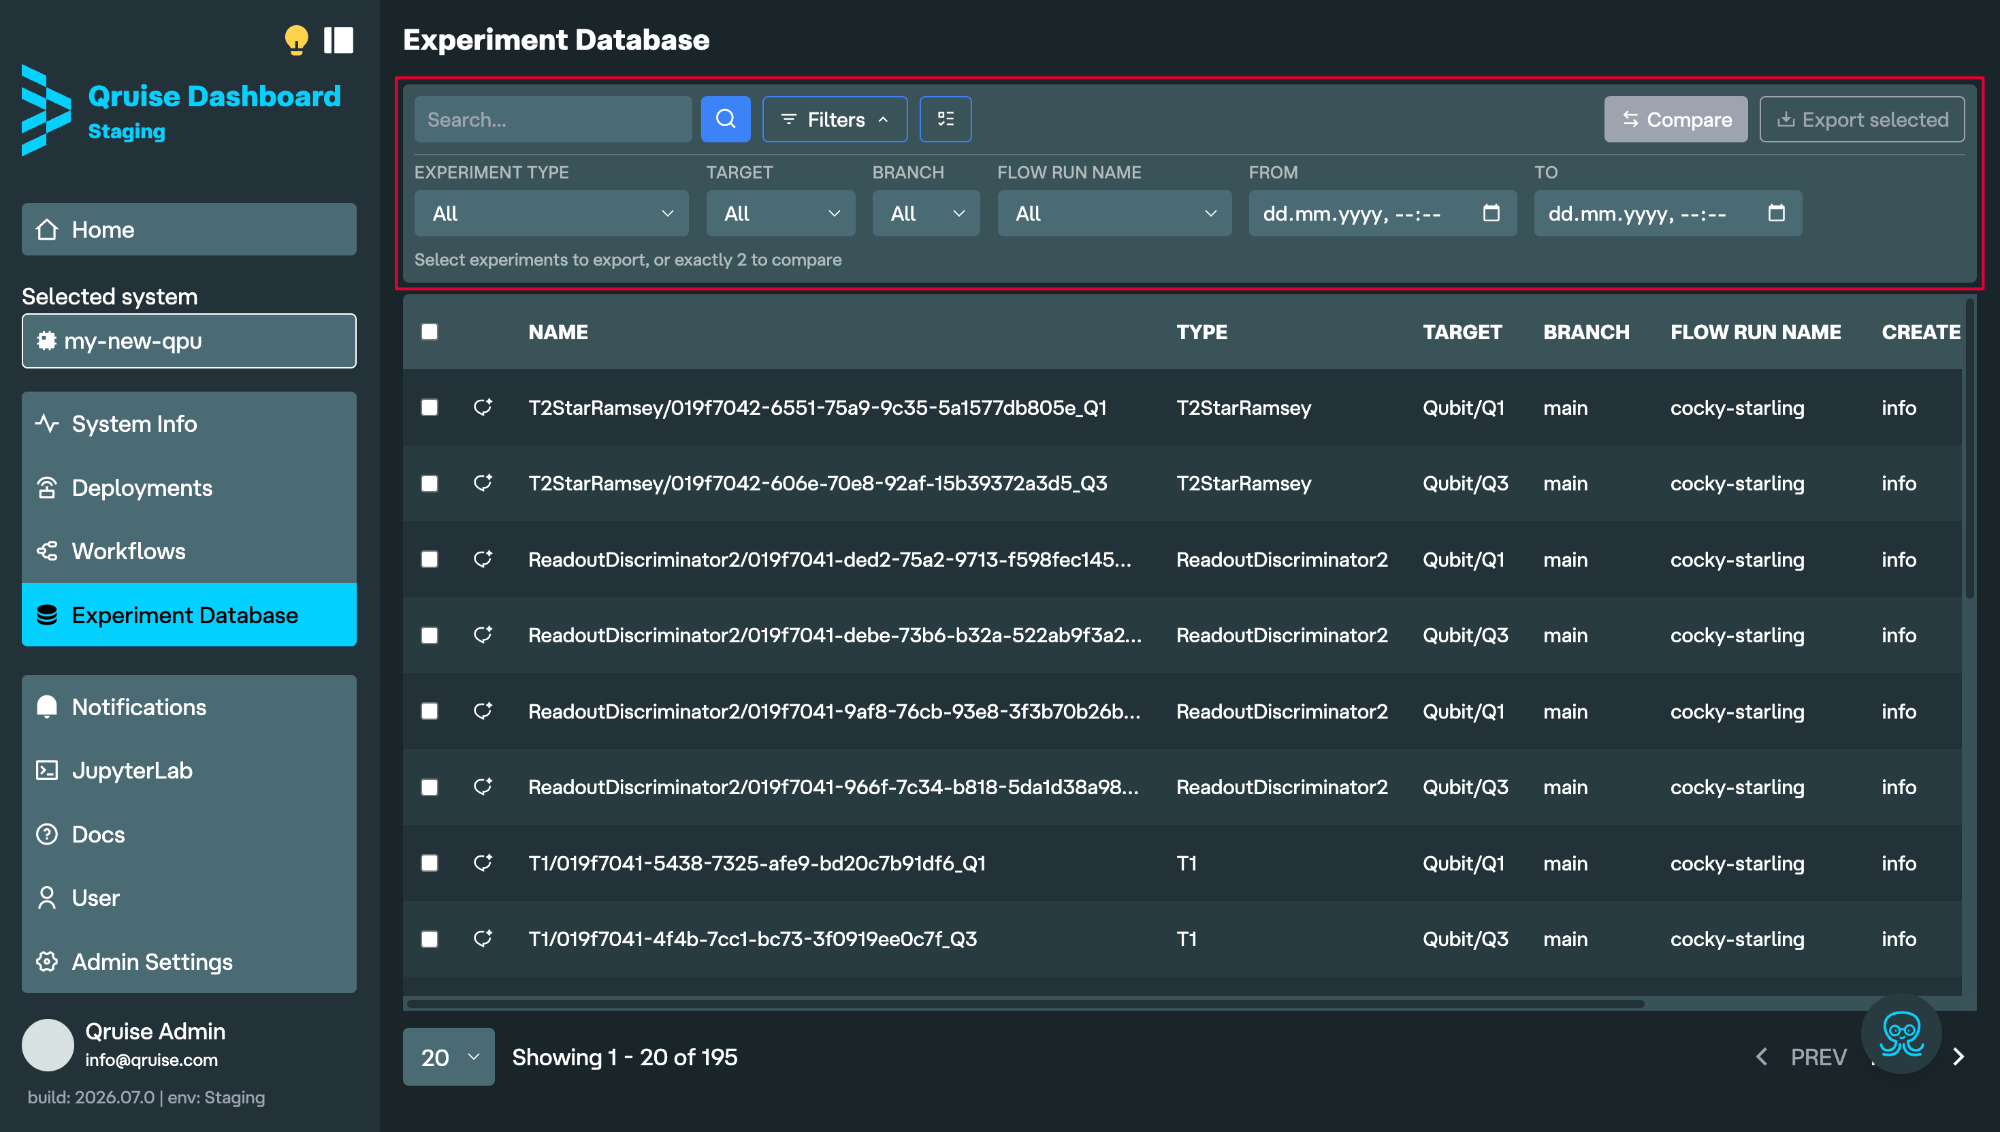Open the Flow Run Name dropdown
The image size is (2000, 1132).
1115,213
